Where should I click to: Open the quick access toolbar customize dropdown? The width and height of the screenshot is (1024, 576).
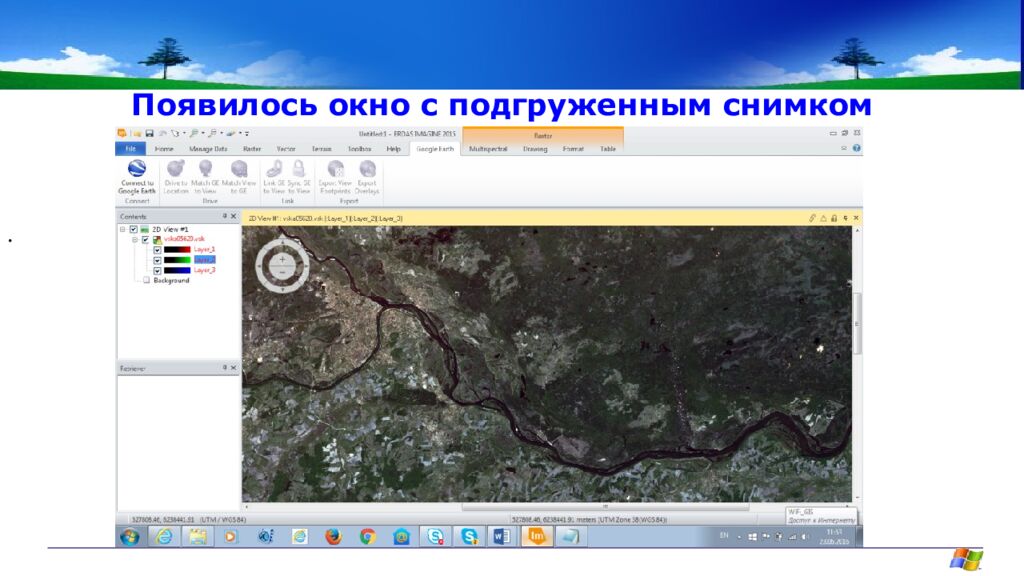(247, 133)
